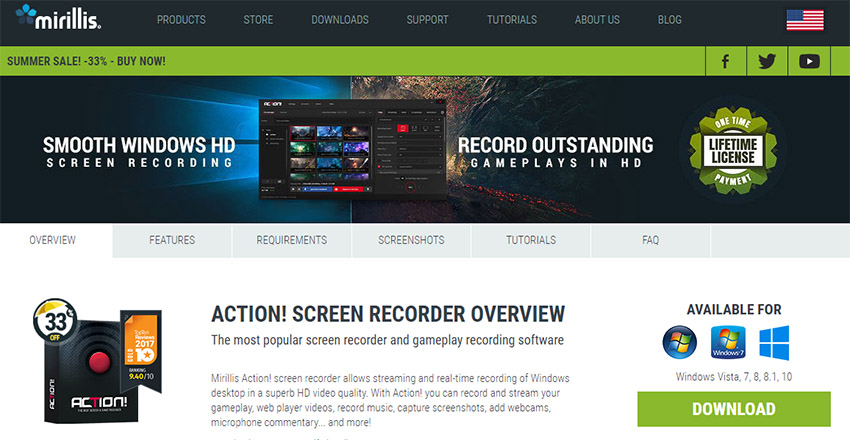Click the Mirillis Action! description paragraph
The image size is (850, 440).
(390, 400)
